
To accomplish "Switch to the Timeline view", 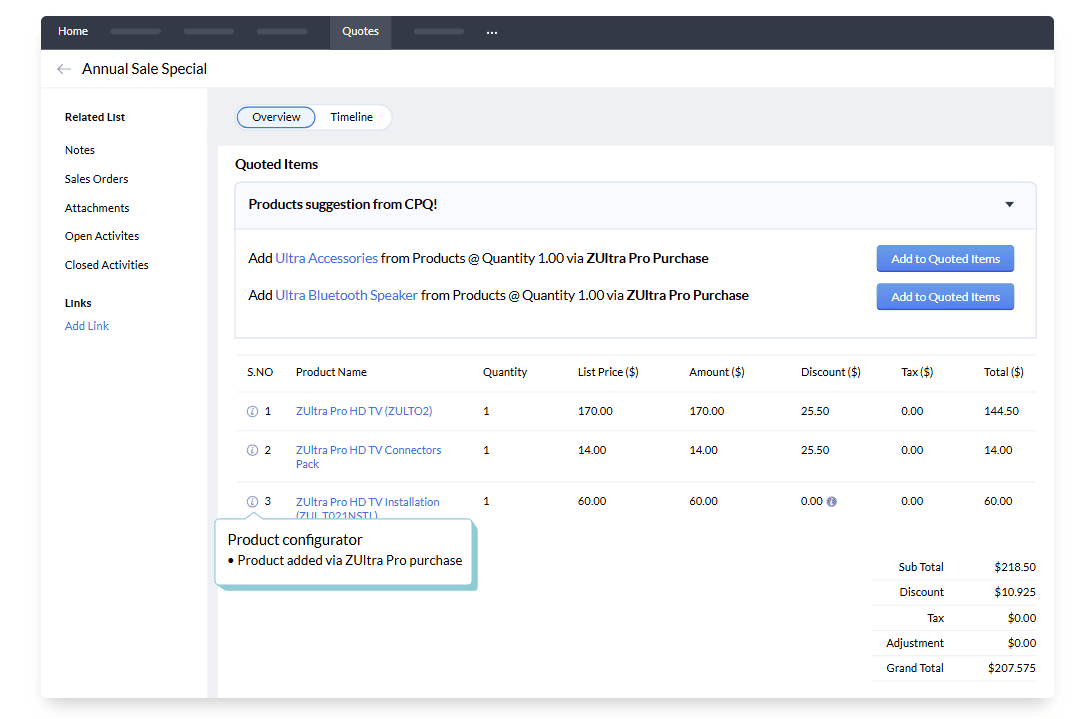I will (x=351, y=117).
